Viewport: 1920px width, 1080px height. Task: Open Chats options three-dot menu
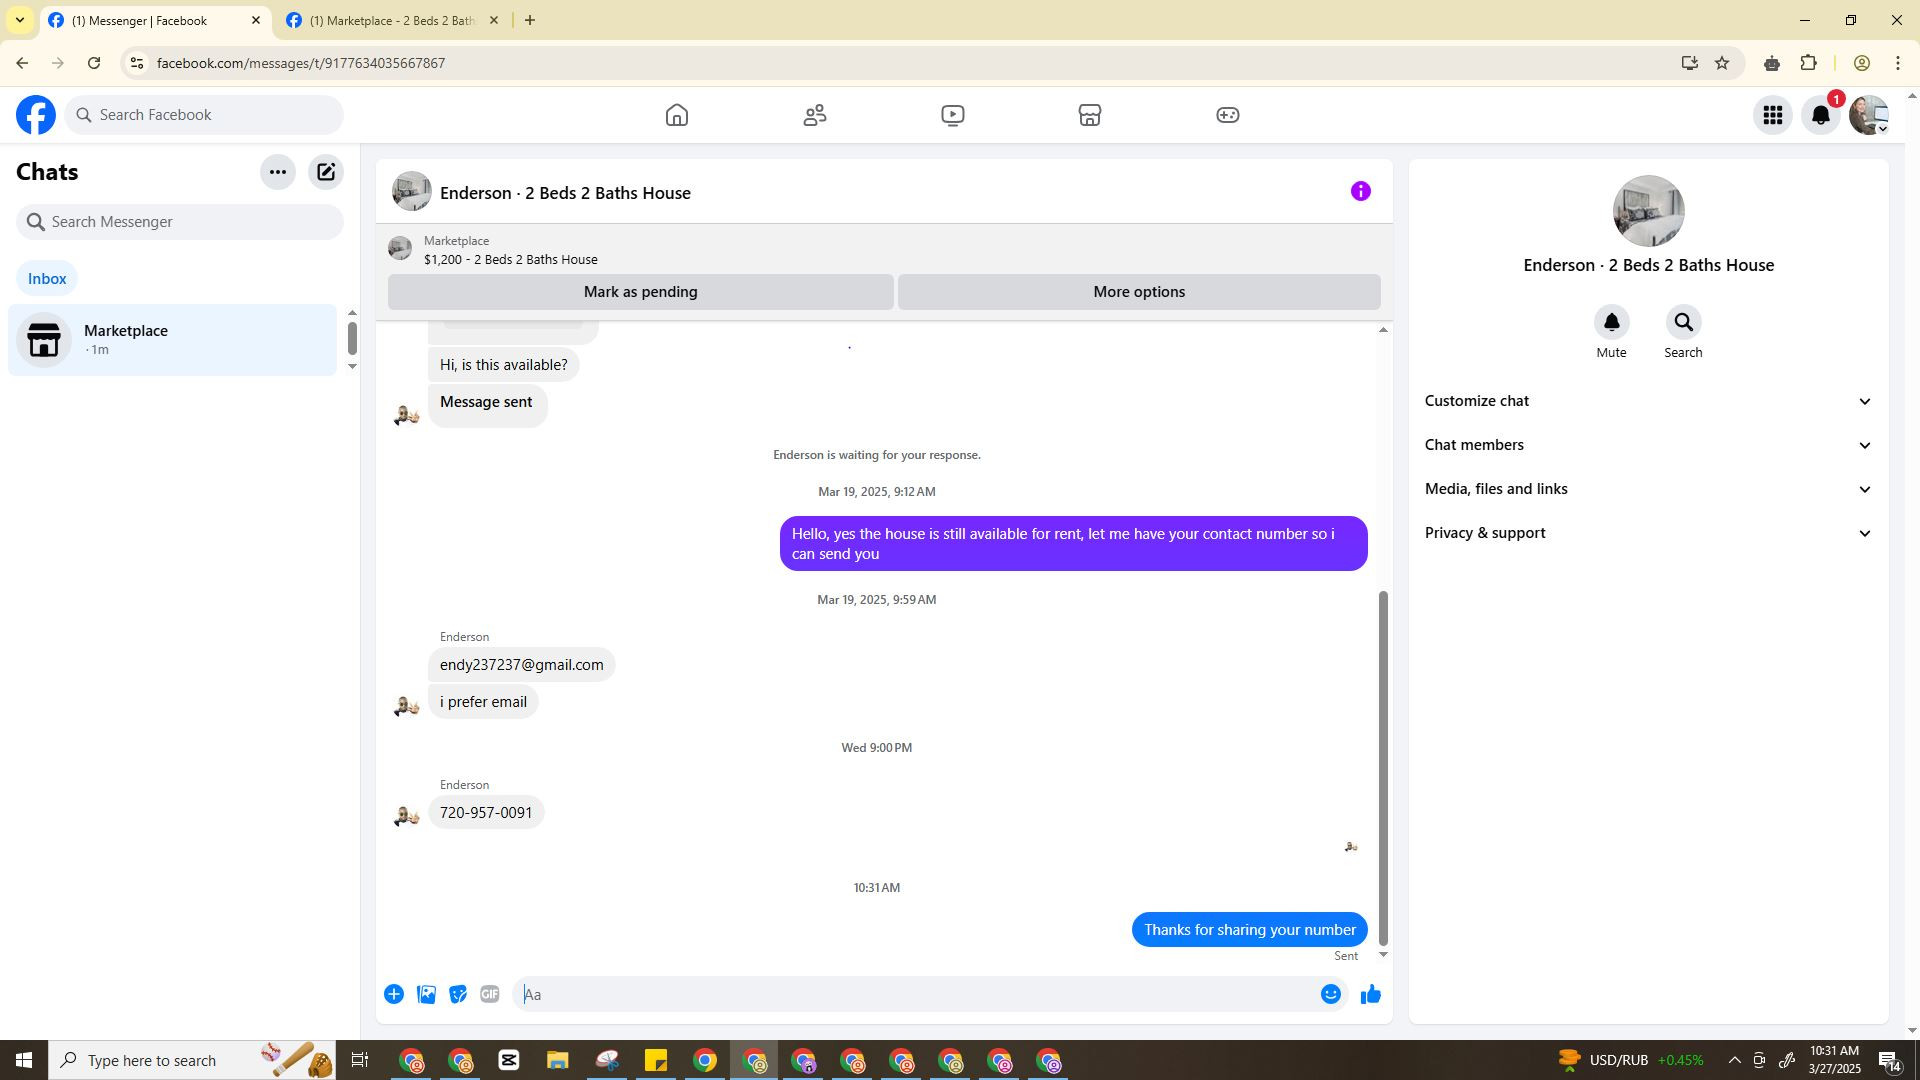pyautogui.click(x=278, y=172)
